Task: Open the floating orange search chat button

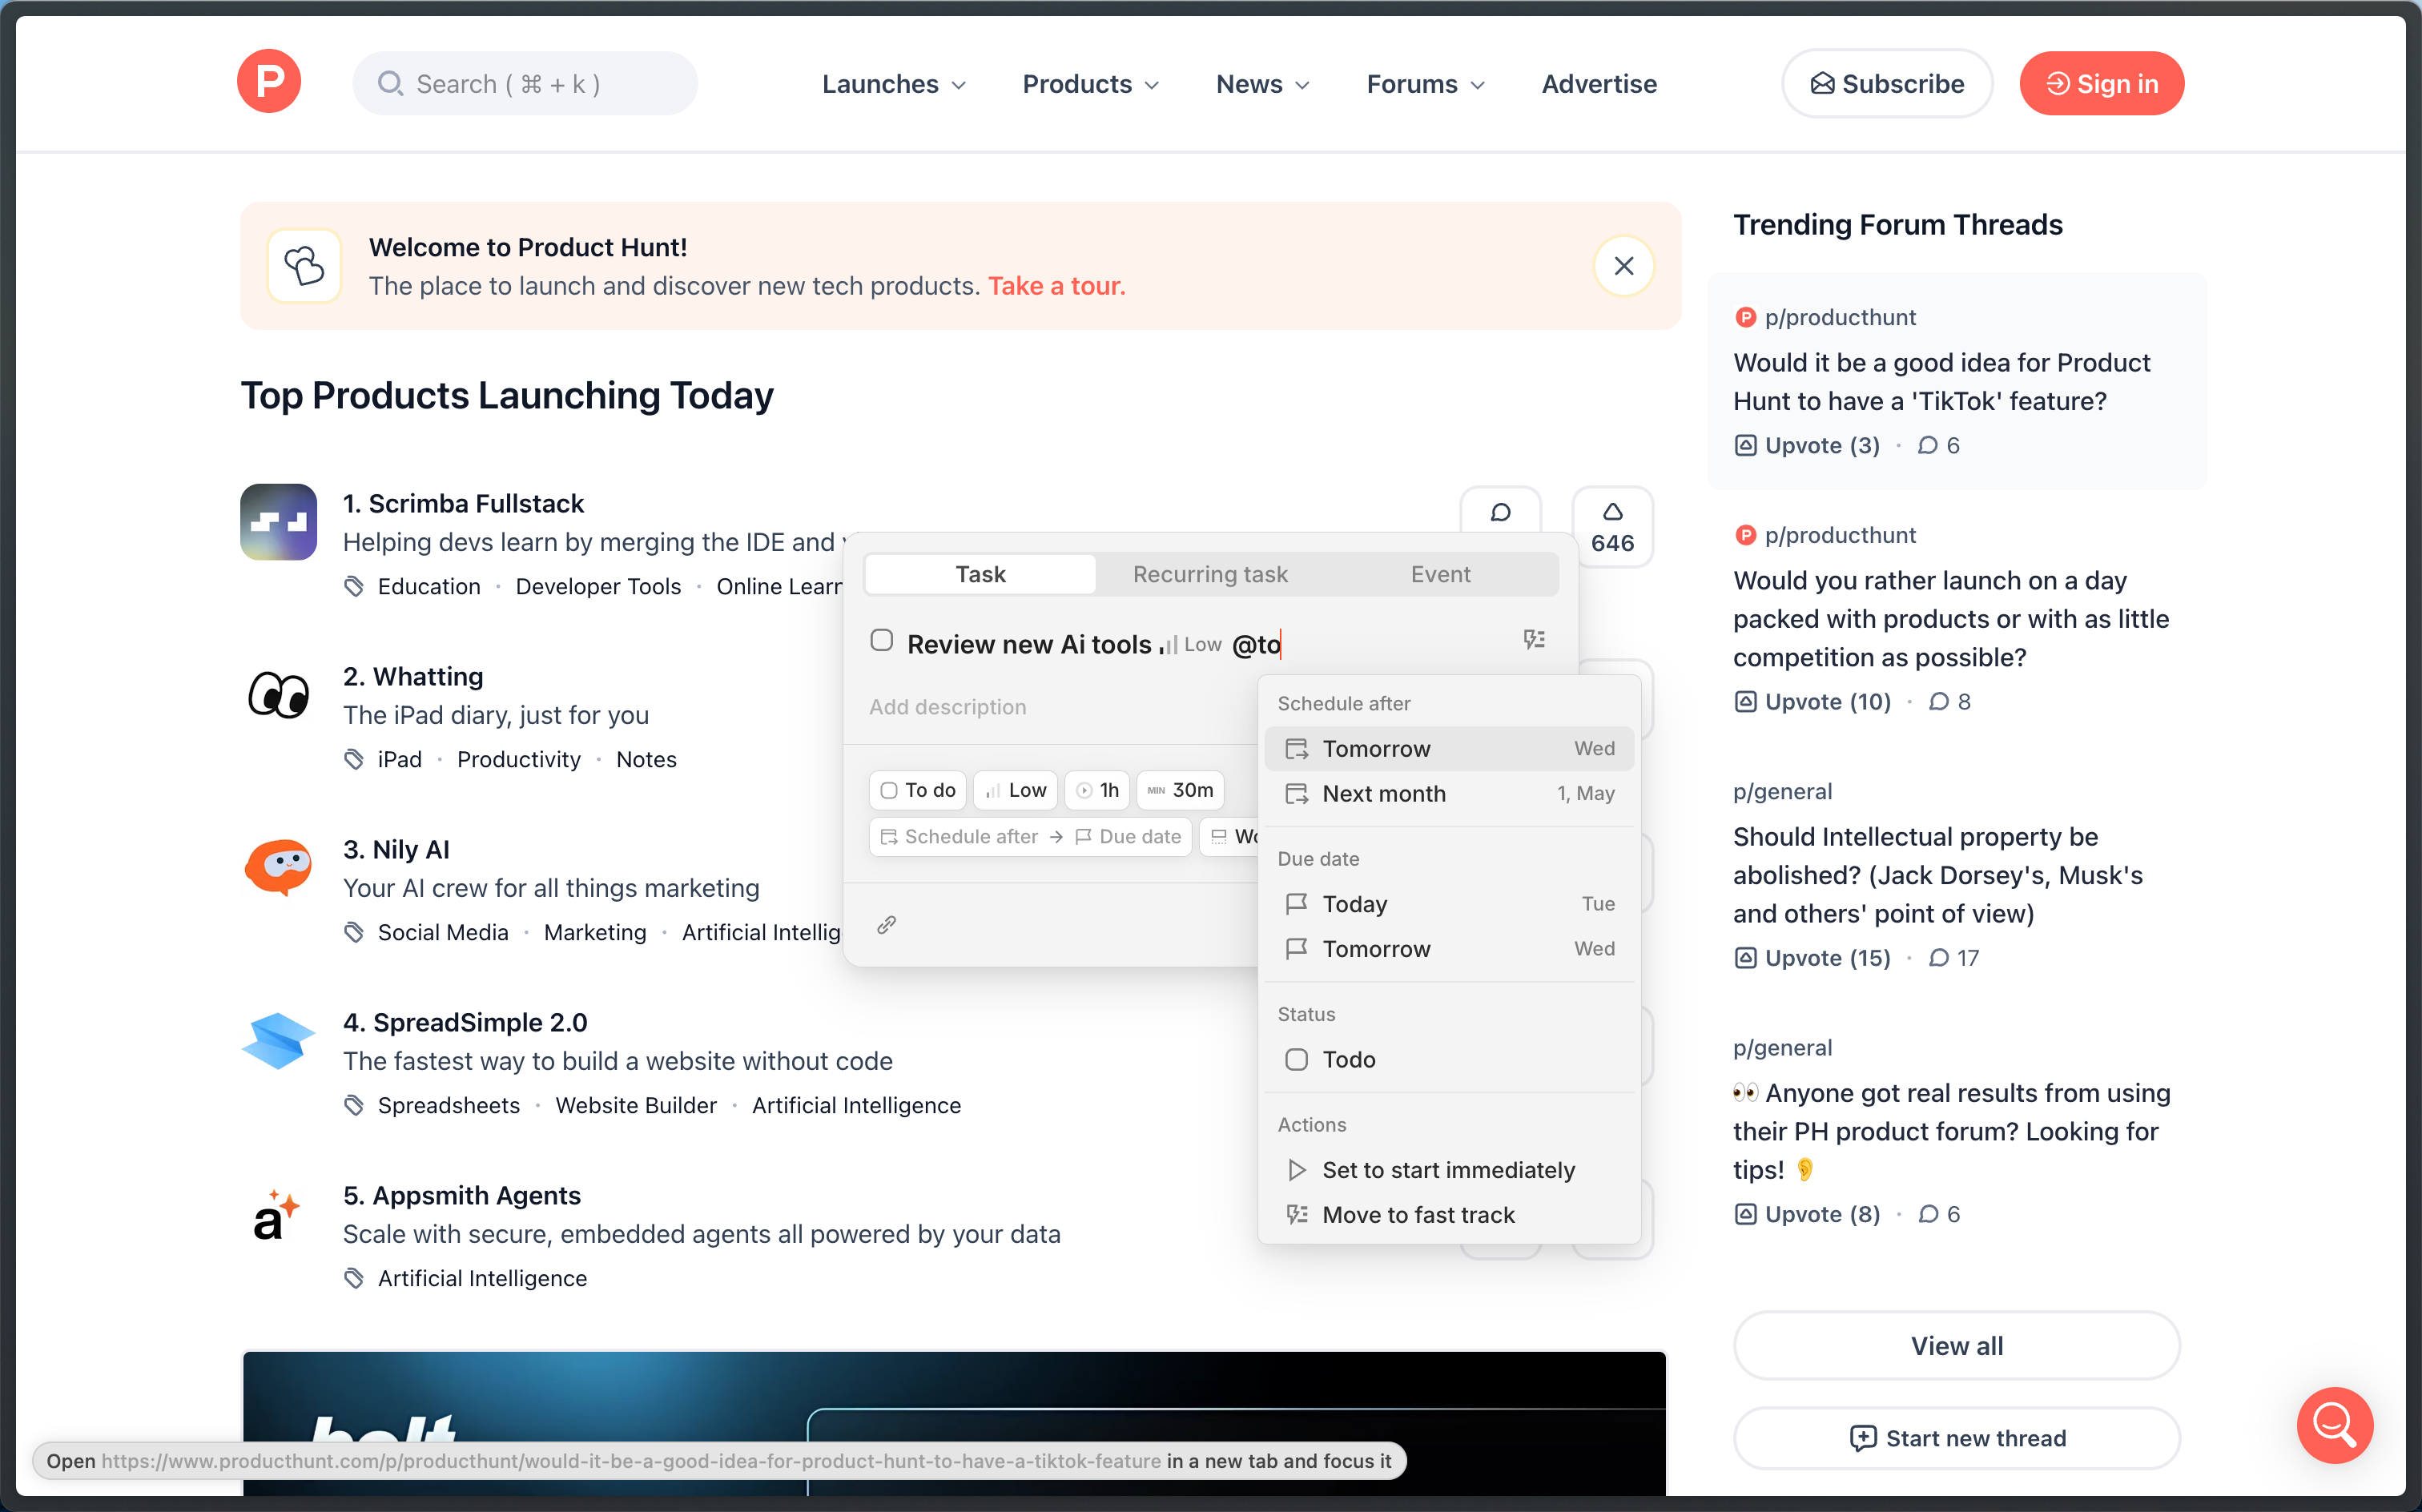Action: click(2334, 1424)
